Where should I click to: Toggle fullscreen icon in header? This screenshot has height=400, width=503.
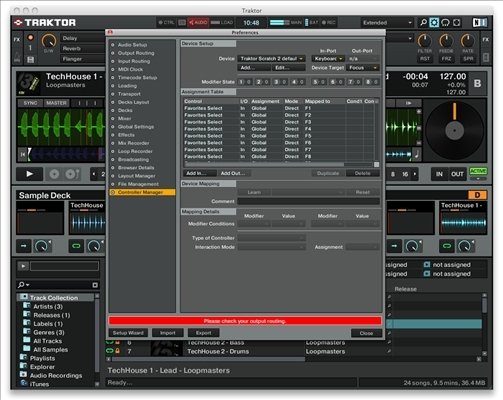(x=457, y=23)
